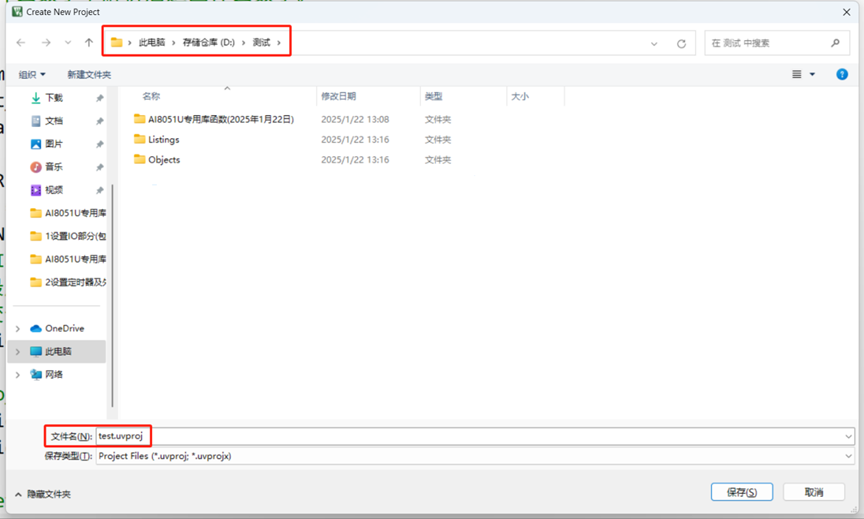Image resolution: width=864 pixels, height=519 pixels.
Task: Sort by the 名称 column header
Action: [151, 96]
